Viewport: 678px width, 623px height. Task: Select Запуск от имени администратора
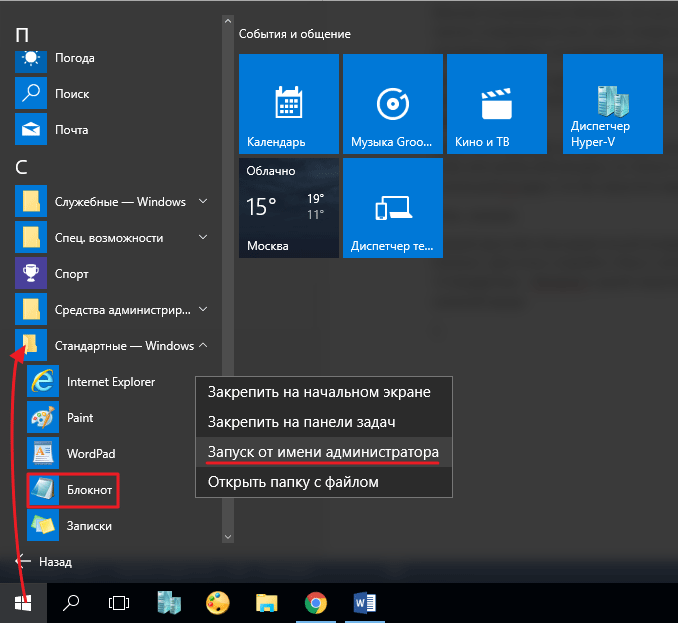323,452
